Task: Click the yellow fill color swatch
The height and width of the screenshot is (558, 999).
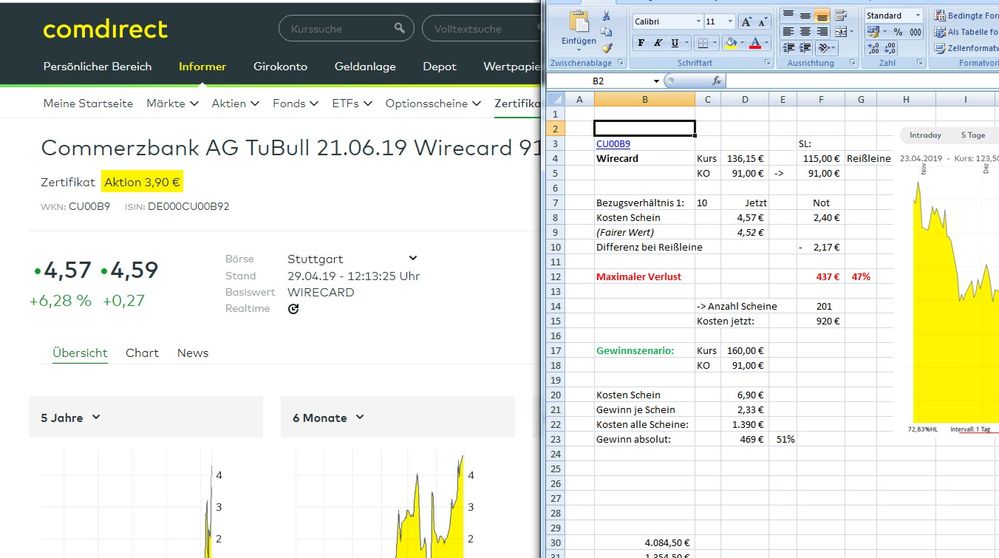Action: pos(730,43)
